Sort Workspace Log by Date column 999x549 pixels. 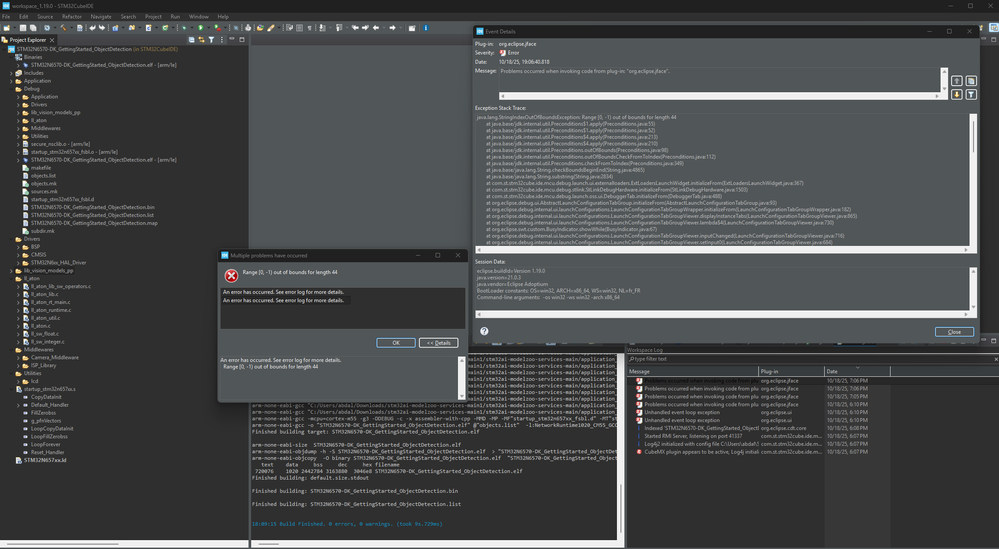pos(857,371)
